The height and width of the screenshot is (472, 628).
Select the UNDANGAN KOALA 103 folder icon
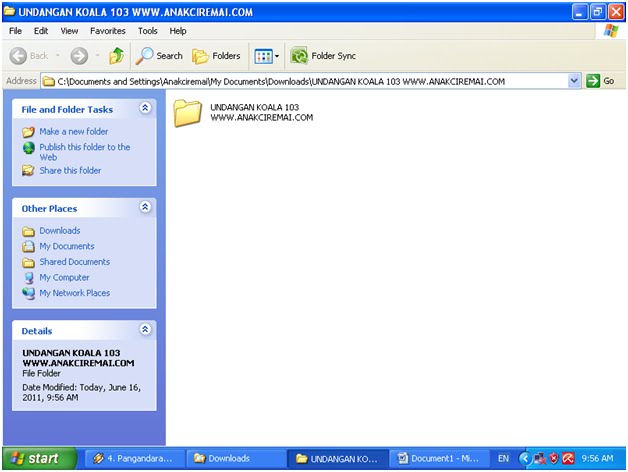tap(187, 113)
